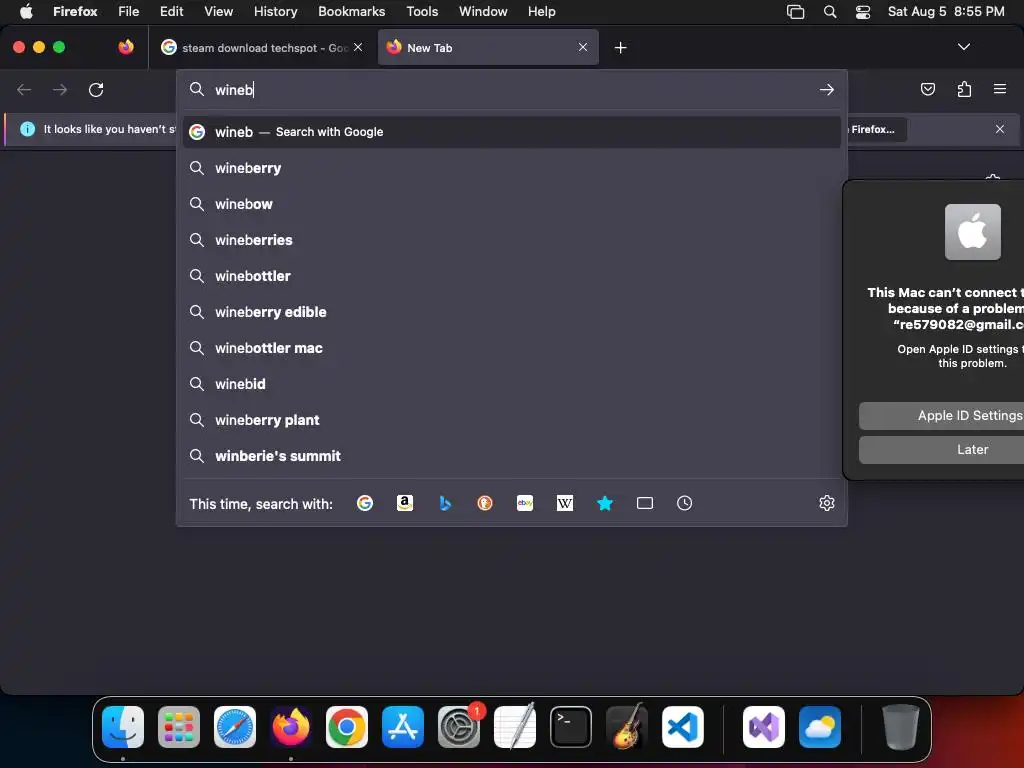Open the Firefox app menu
This screenshot has width=1024, height=768.
tap(75, 11)
